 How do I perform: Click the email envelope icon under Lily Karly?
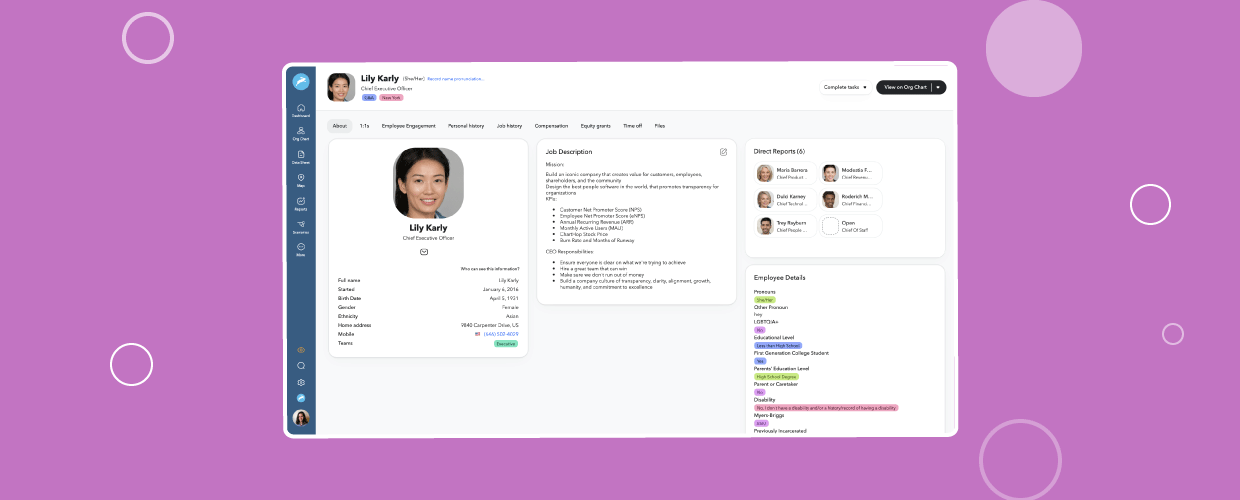(424, 252)
